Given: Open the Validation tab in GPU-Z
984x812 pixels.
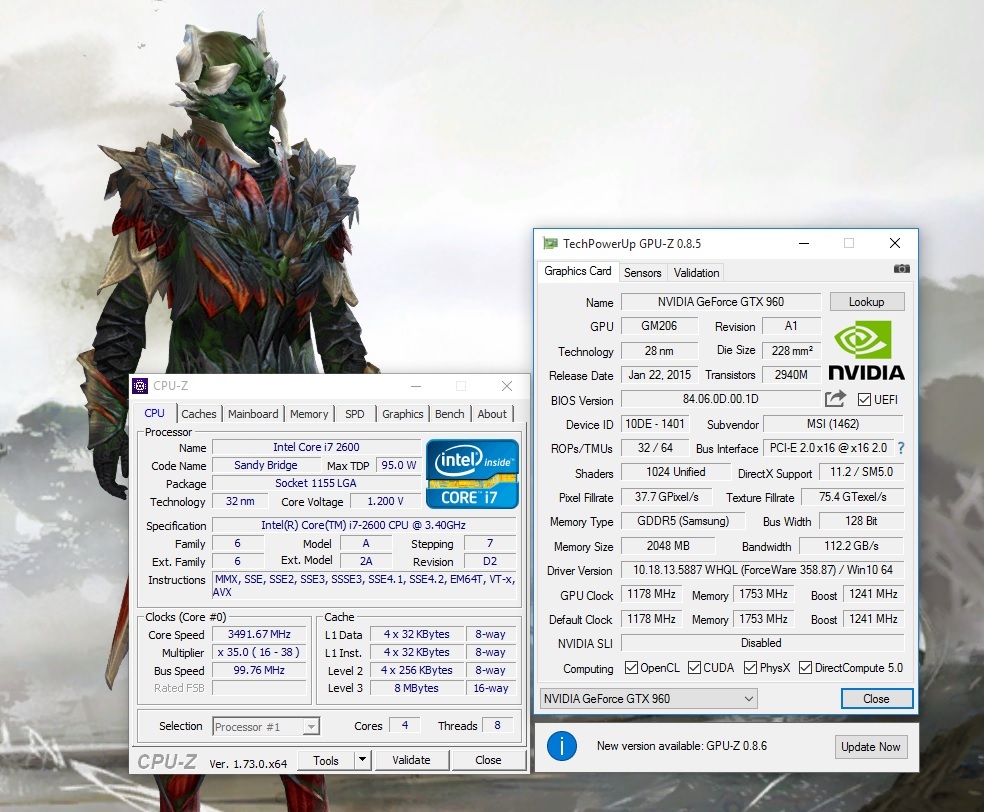Looking at the screenshot, I should click(x=696, y=272).
